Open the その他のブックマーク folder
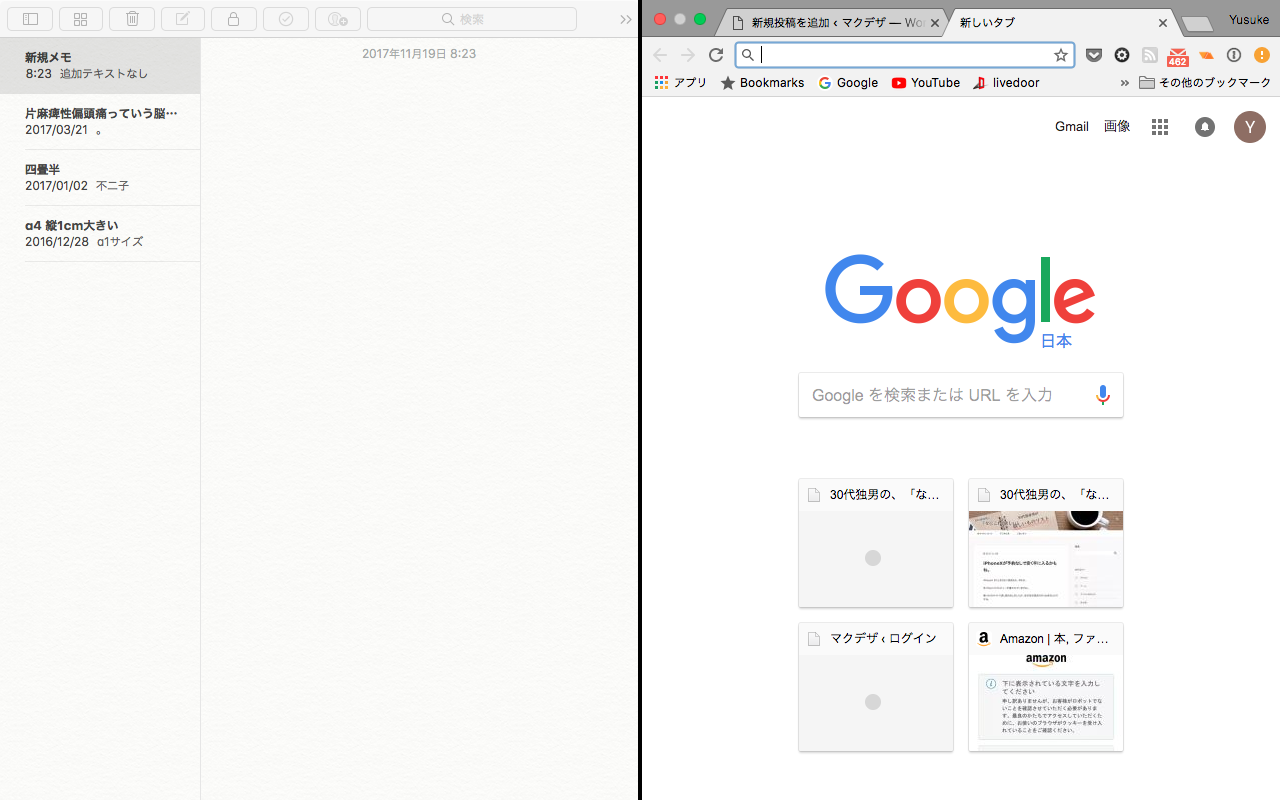 click(1205, 83)
